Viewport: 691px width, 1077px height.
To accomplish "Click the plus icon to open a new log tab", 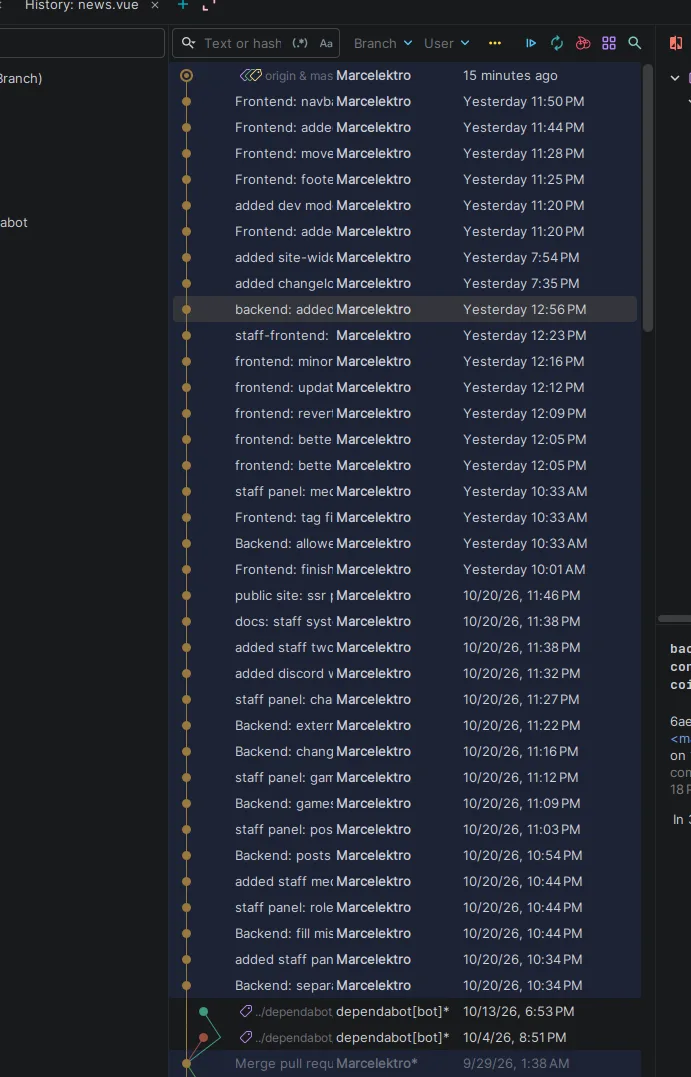I will [x=183, y=5].
